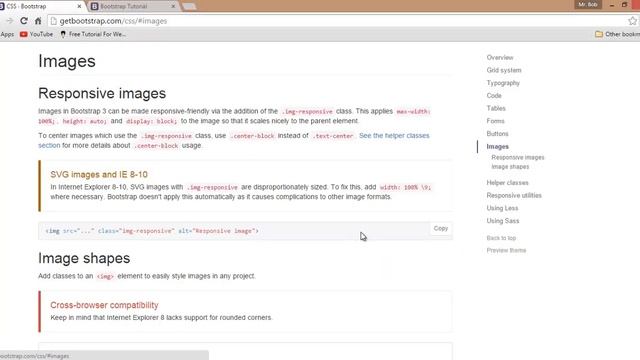Image resolution: width=640 pixels, height=360 pixels.
Task: Click the 'display: block;' inline code
Action: click(x=151, y=121)
